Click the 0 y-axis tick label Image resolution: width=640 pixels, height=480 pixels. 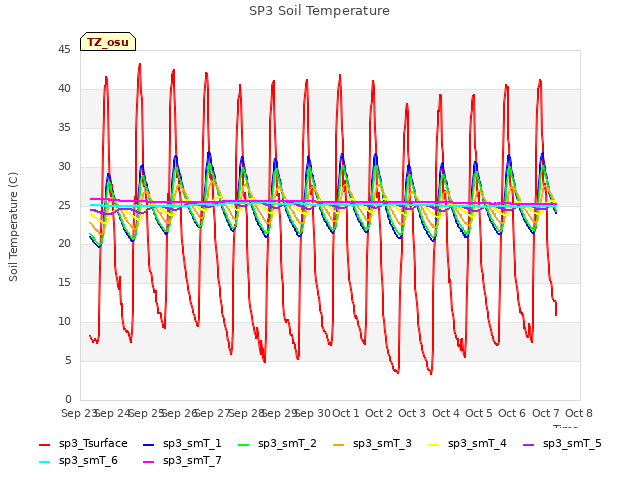click(68, 399)
